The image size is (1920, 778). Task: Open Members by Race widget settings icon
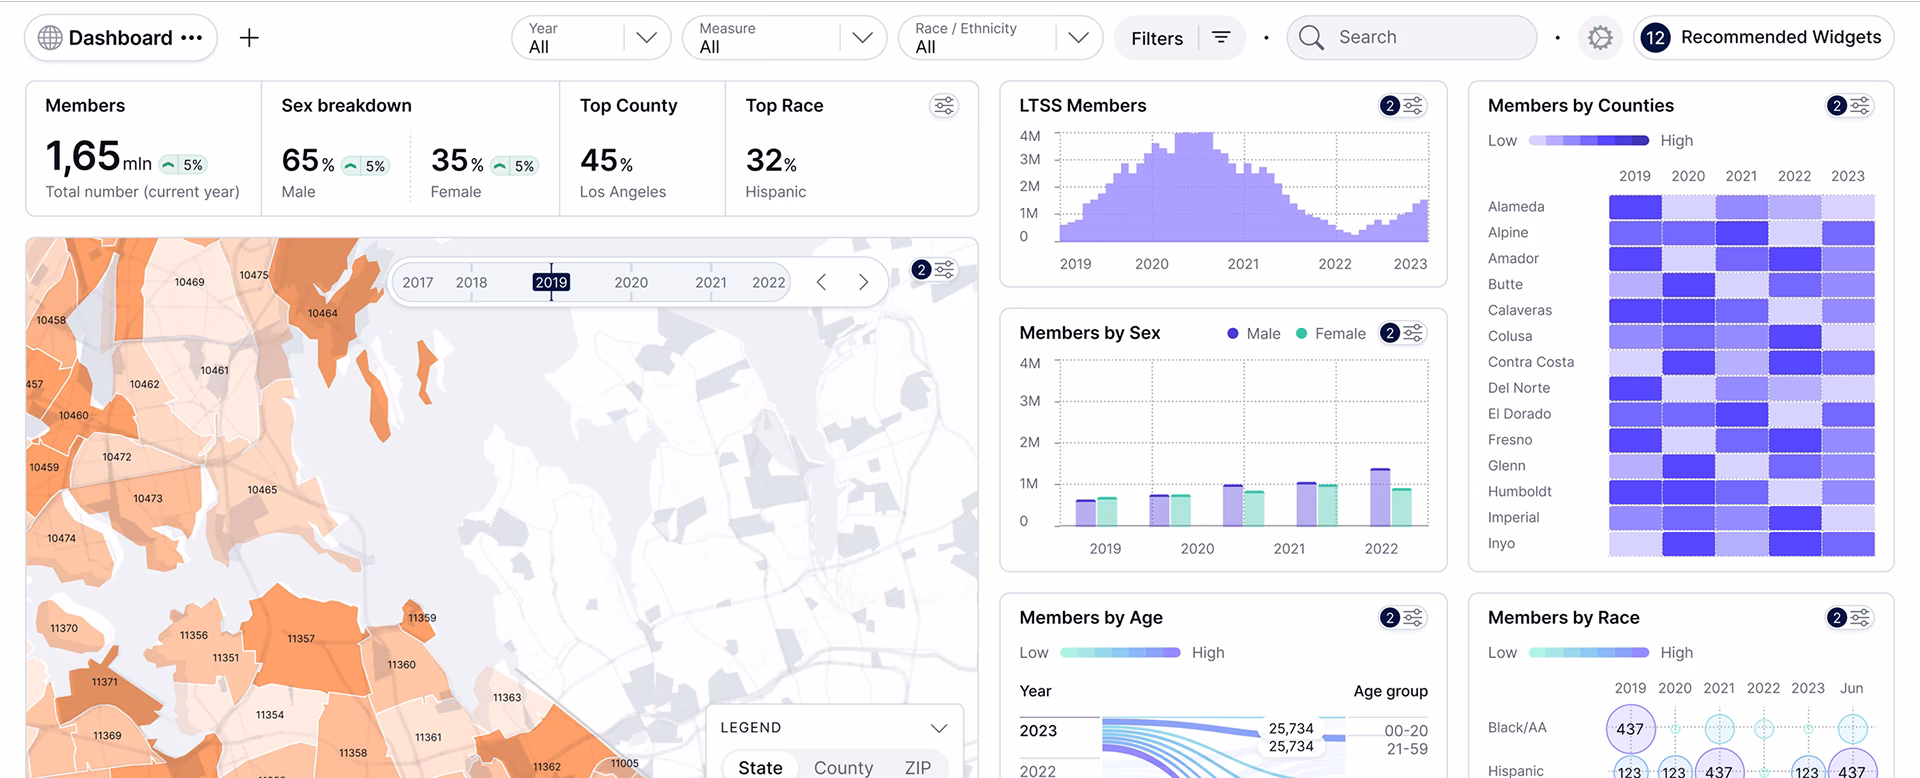click(x=1859, y=618)
